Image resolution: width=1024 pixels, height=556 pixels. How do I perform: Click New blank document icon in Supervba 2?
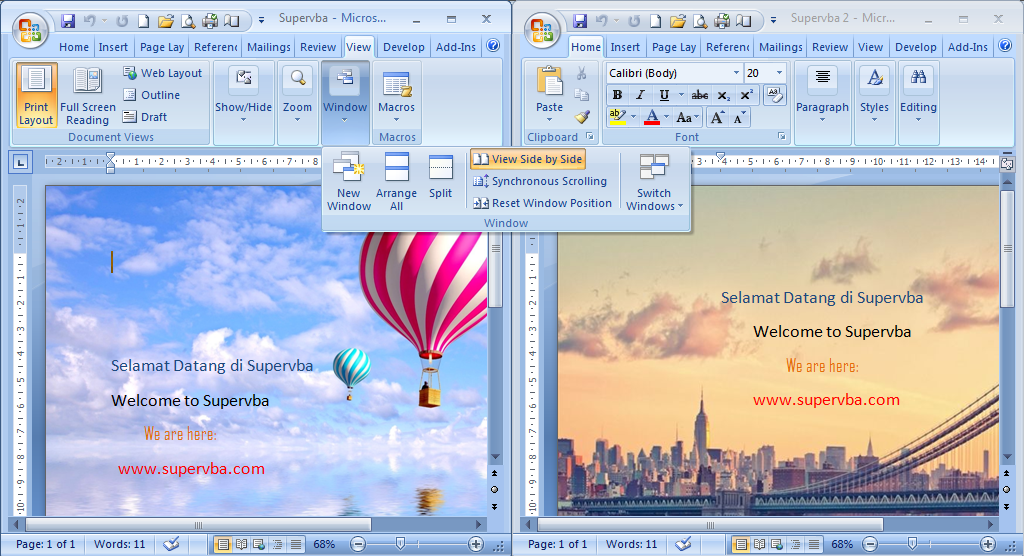coord(656,21)
